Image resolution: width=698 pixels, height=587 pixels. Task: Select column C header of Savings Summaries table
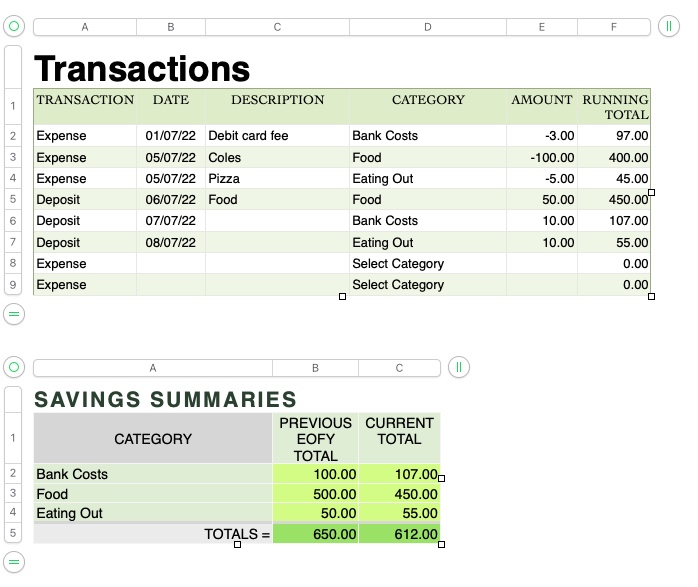pos(399,368)
